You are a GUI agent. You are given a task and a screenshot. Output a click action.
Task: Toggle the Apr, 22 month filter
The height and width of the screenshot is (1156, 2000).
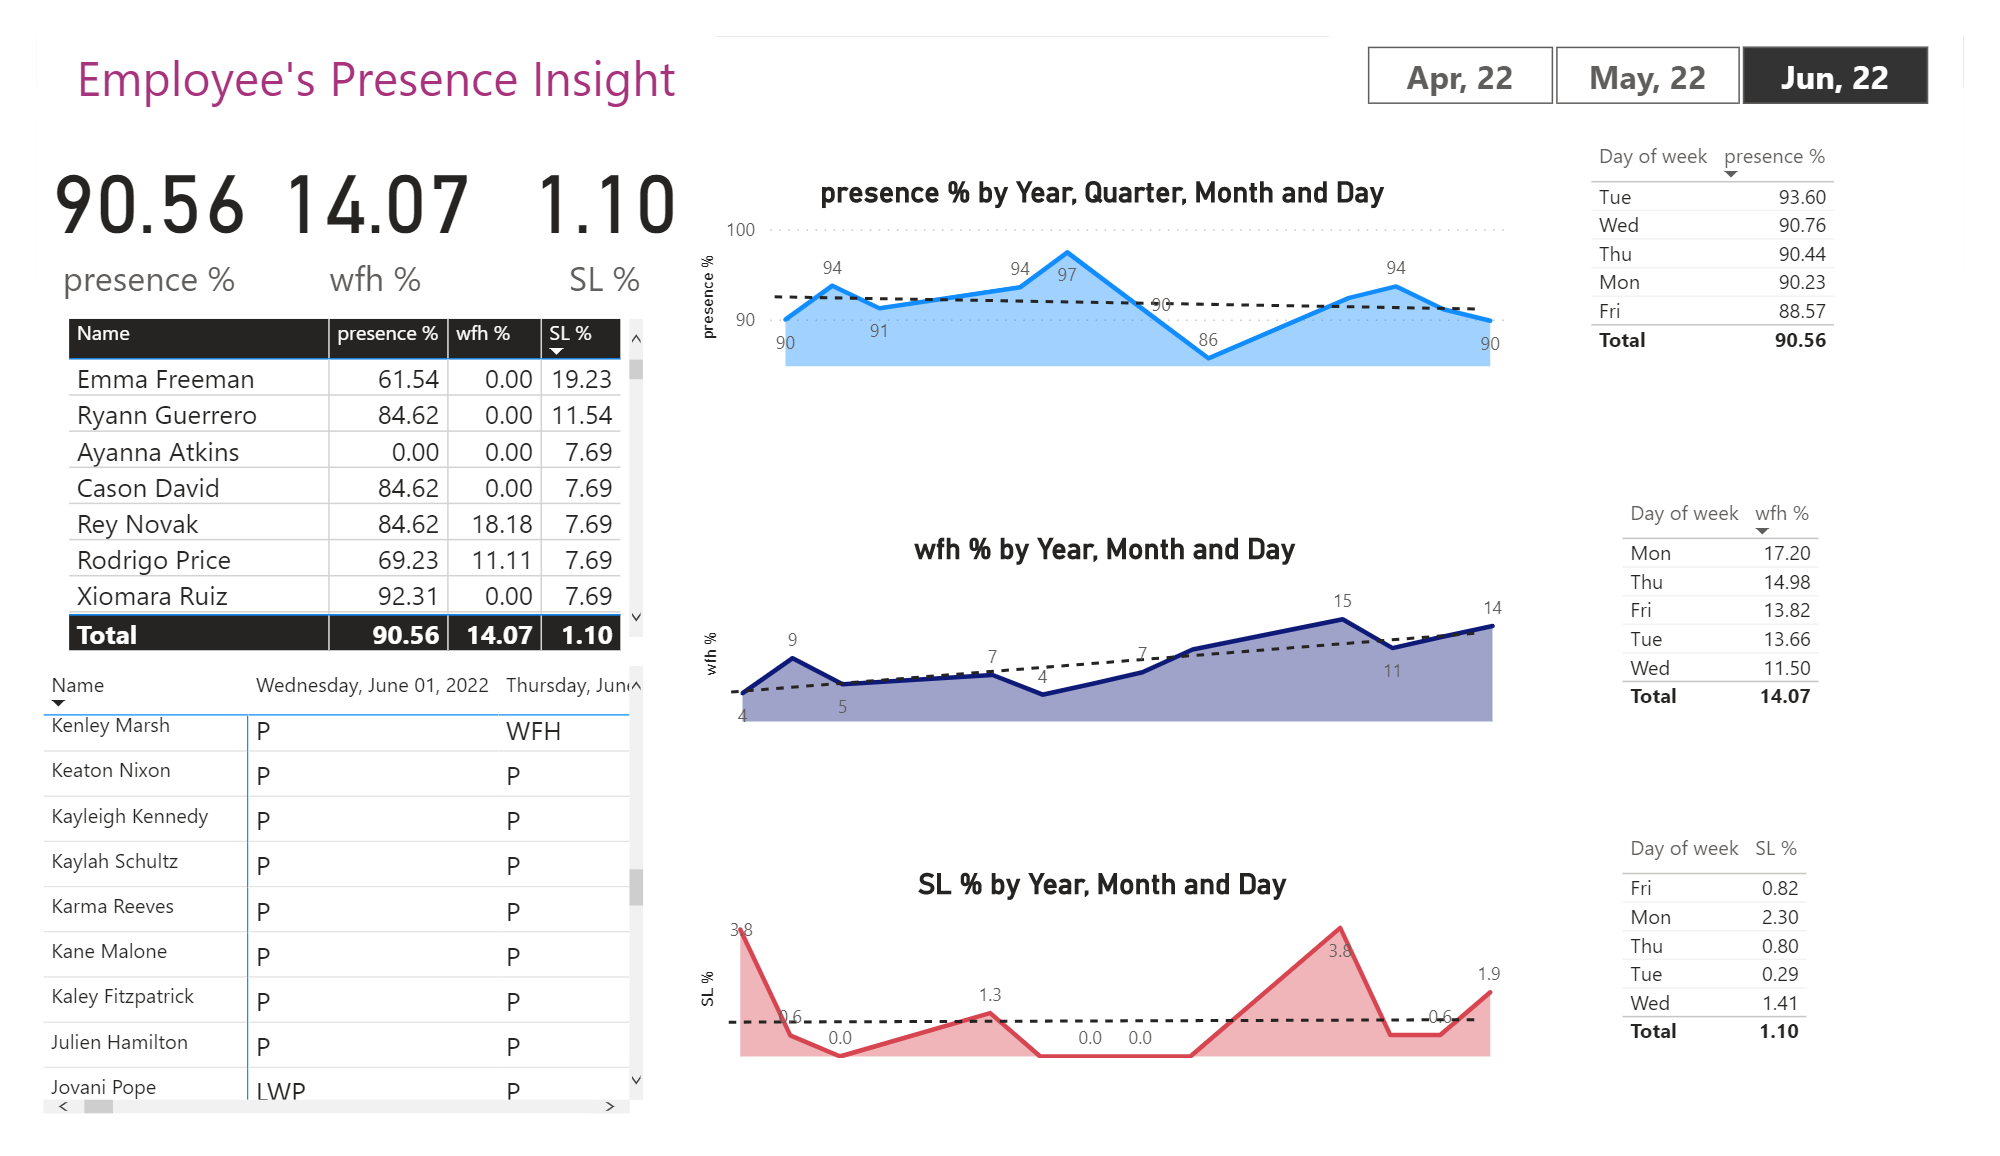1459,76
